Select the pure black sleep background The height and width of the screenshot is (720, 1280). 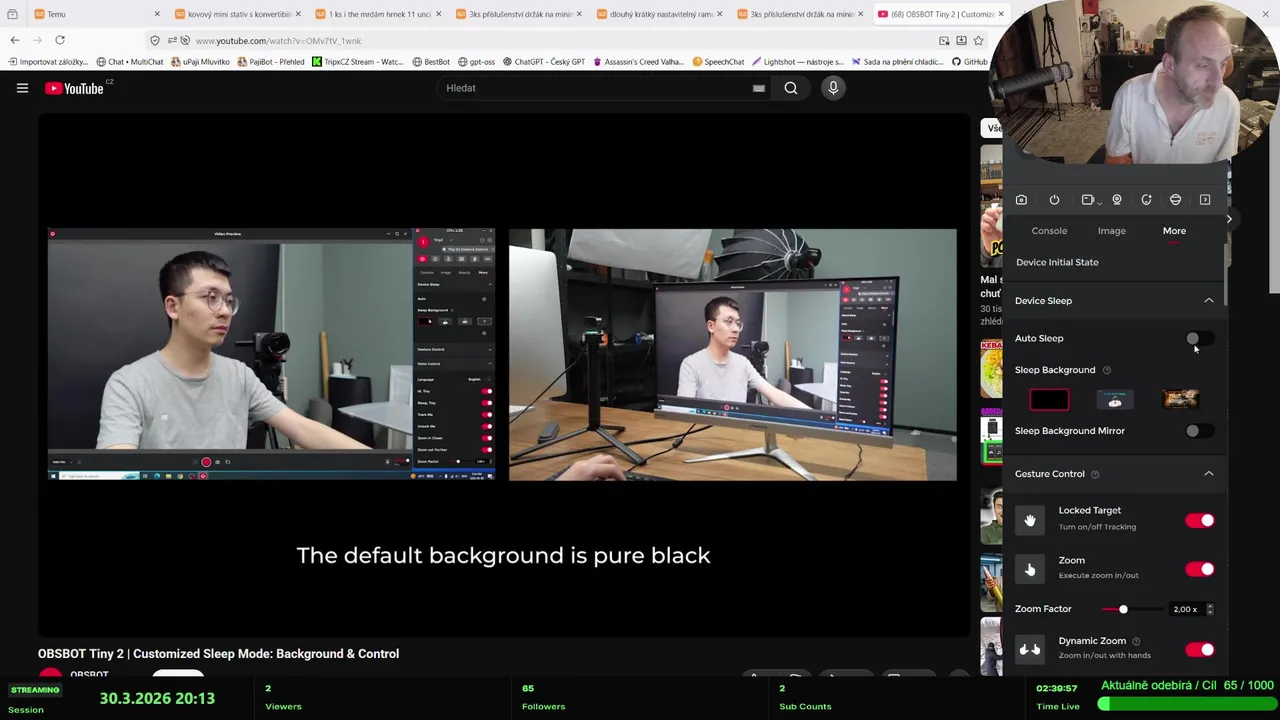click(1049, 400)
